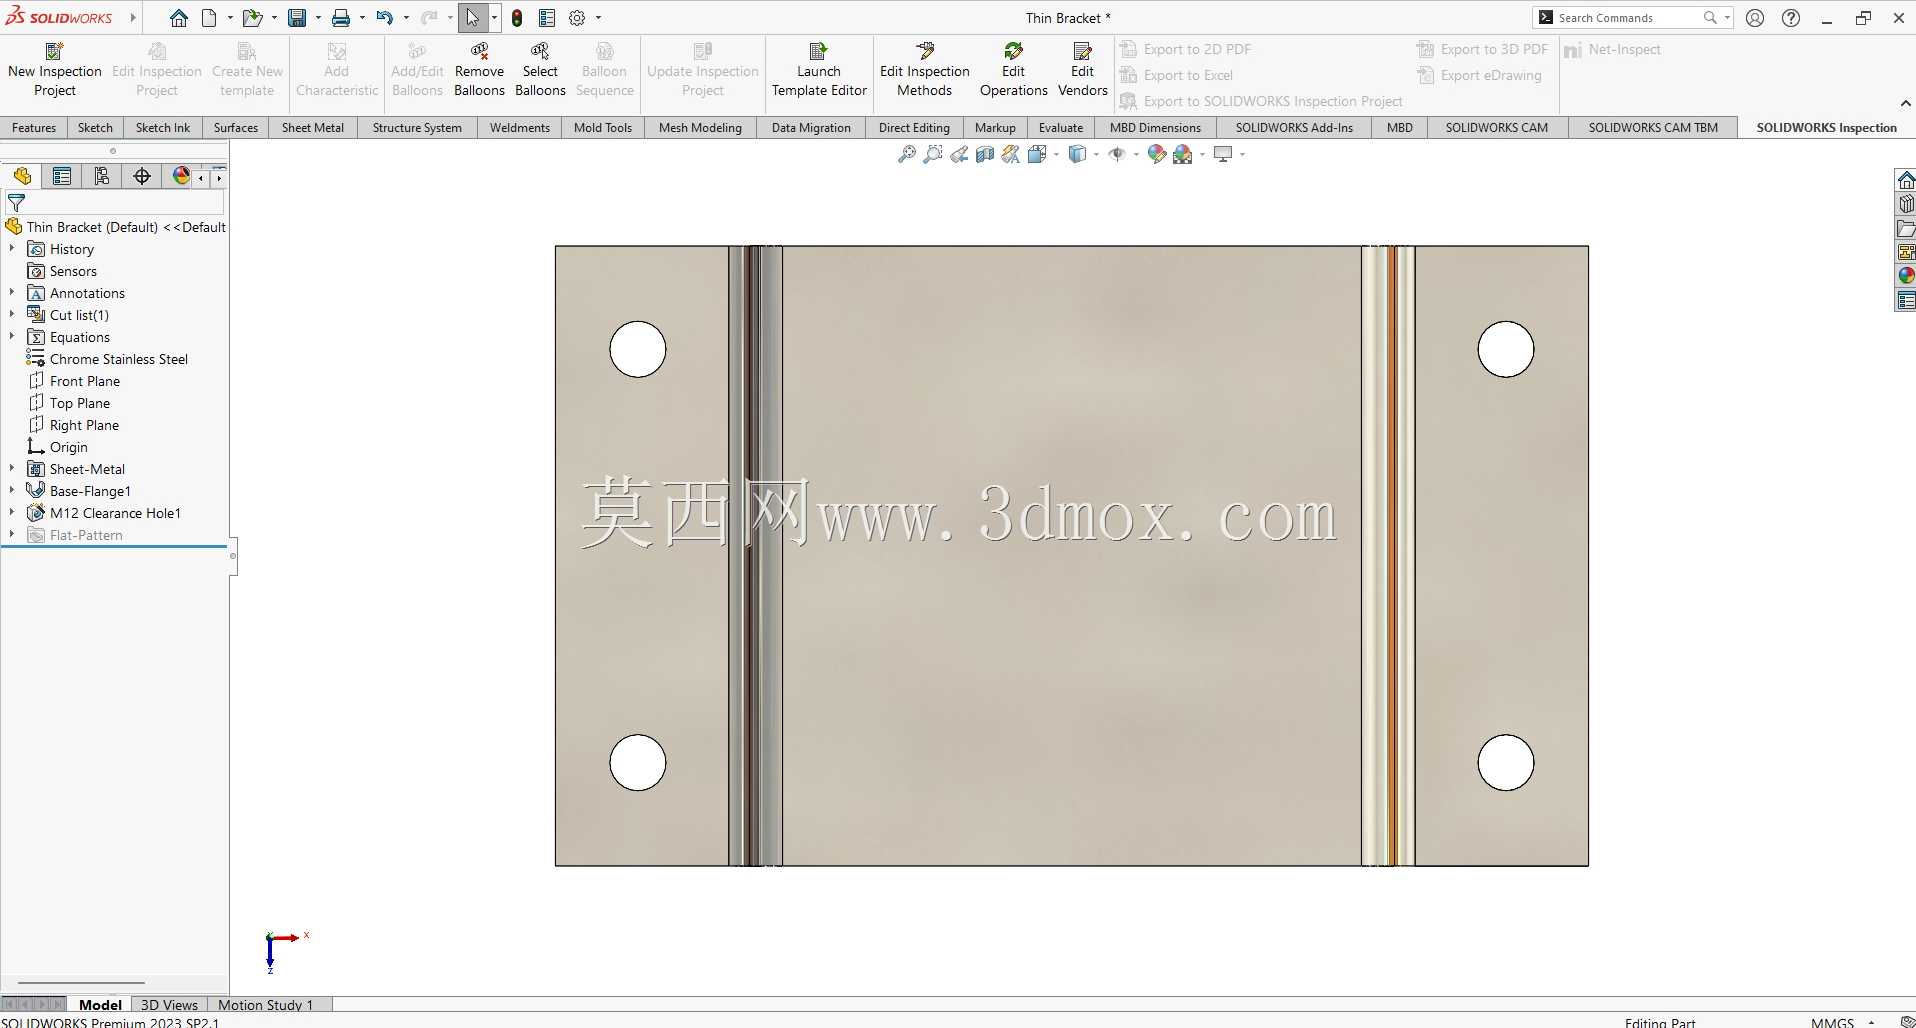Expand the Base-Flange1 feature node
The height and width of the screenshot is (1028, 1916).
pyautogui.click(x=12, y=490)
